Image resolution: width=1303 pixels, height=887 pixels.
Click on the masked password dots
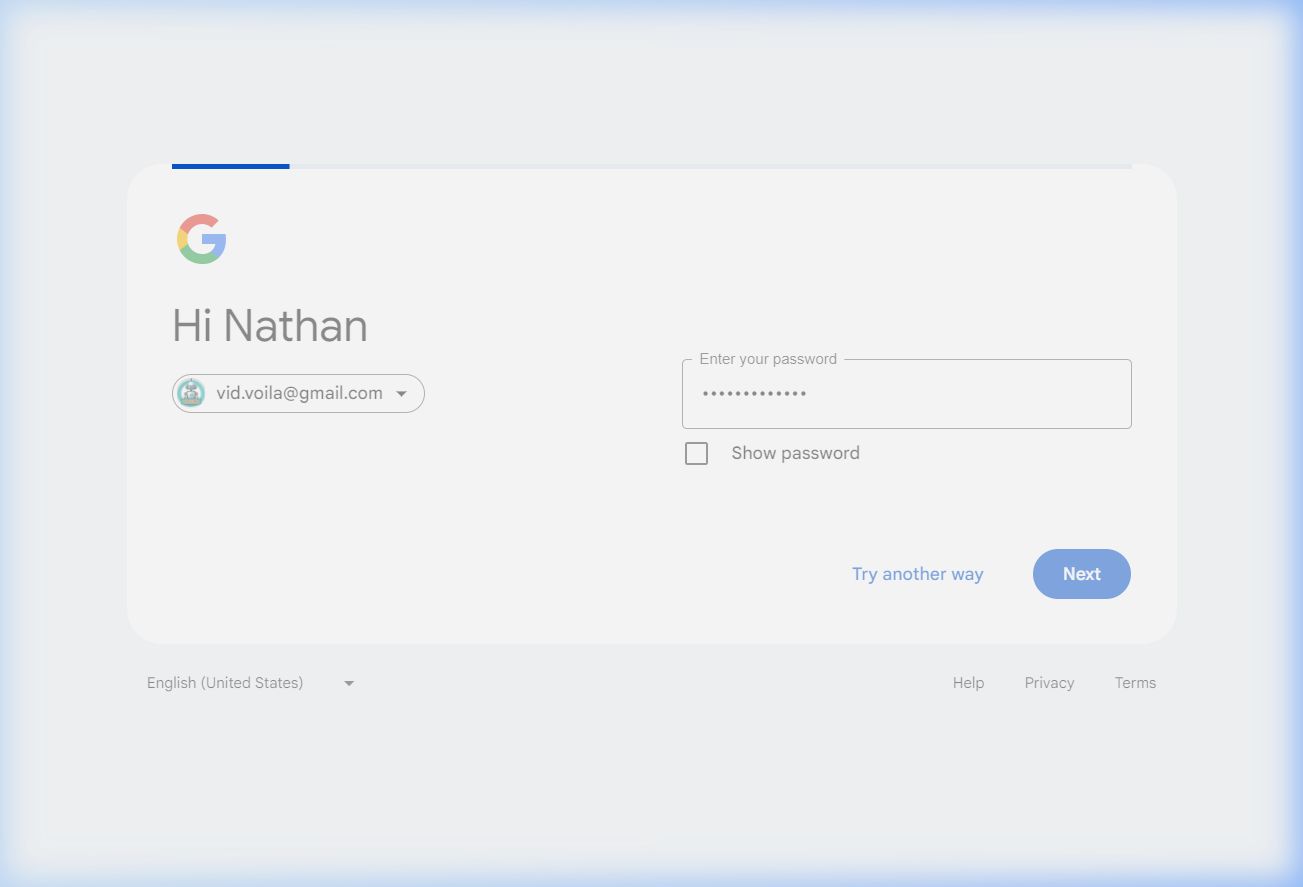755,394
